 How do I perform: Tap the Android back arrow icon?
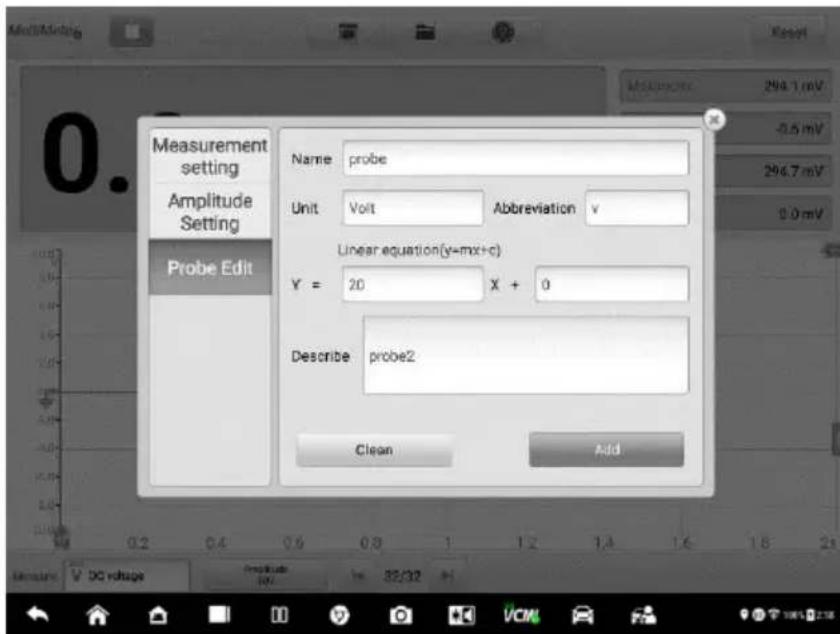tap(38, 615)
